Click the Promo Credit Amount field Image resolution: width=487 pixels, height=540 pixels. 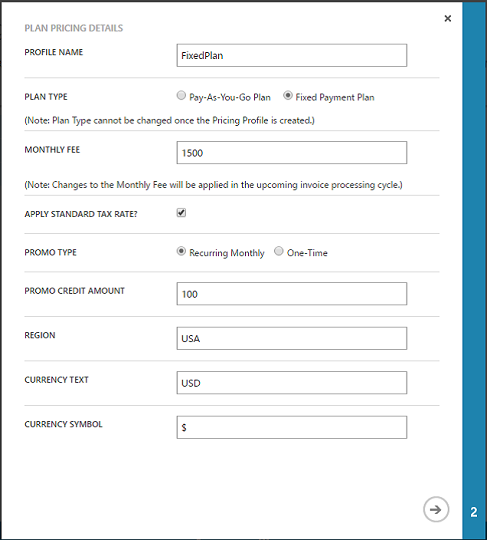coord(292,294)
